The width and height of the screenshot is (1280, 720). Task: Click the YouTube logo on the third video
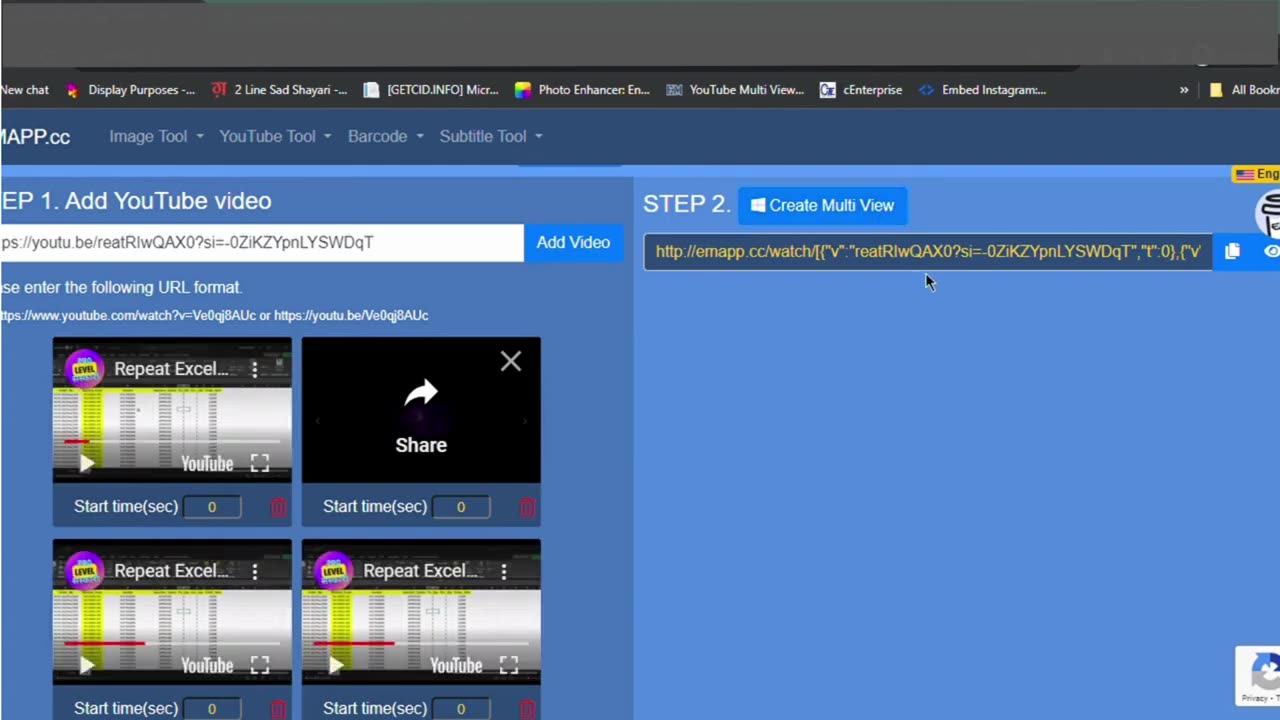207,666
